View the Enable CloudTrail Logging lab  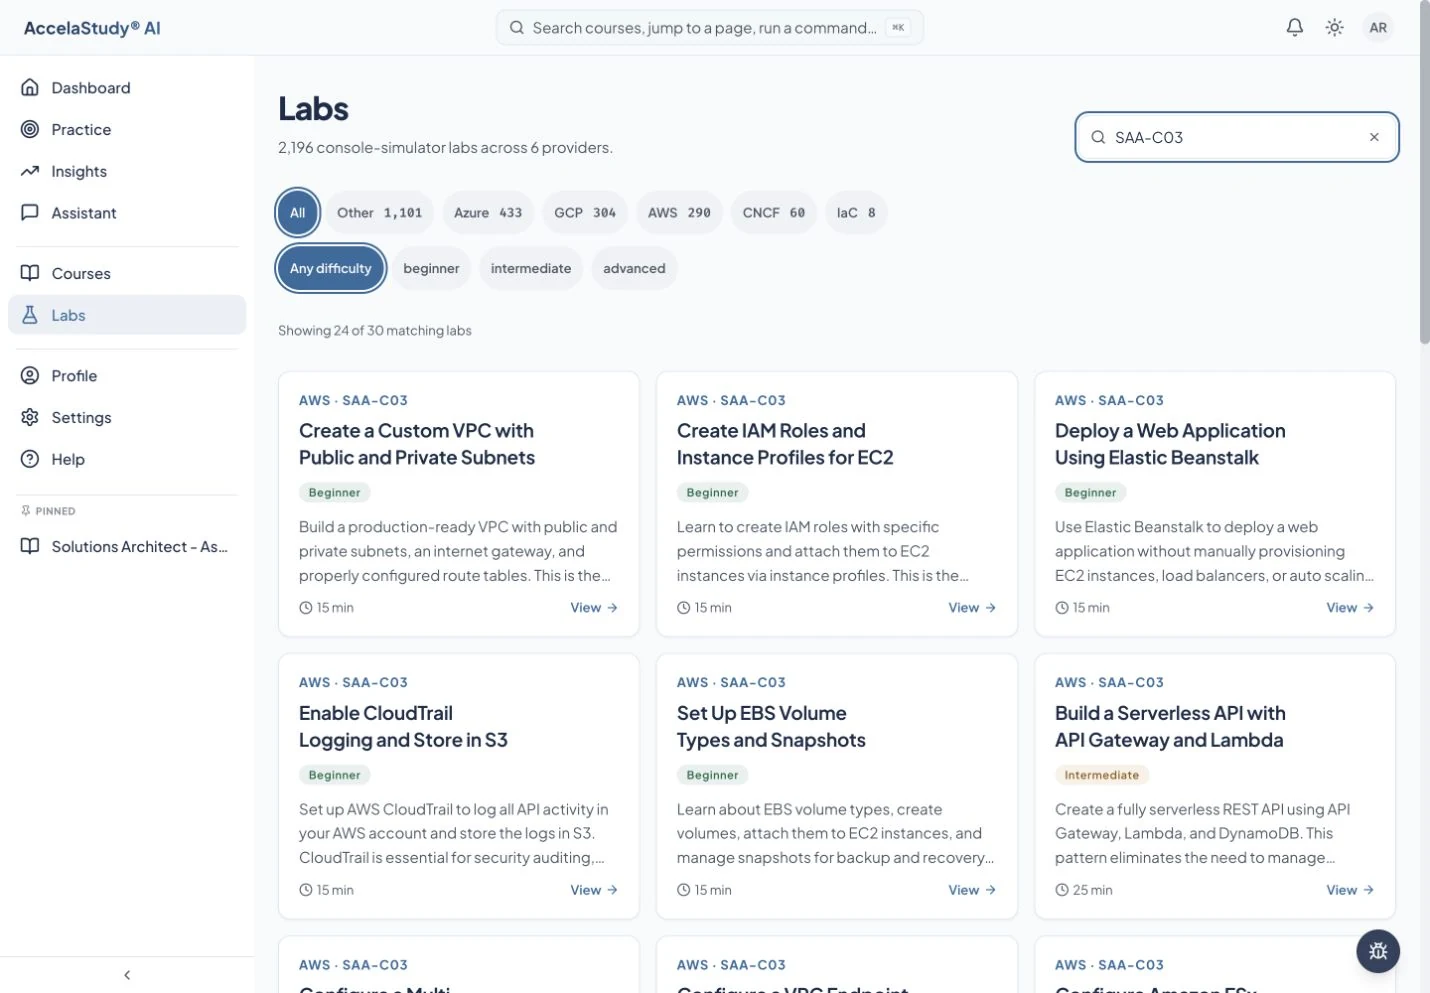[x=594, y=890]
